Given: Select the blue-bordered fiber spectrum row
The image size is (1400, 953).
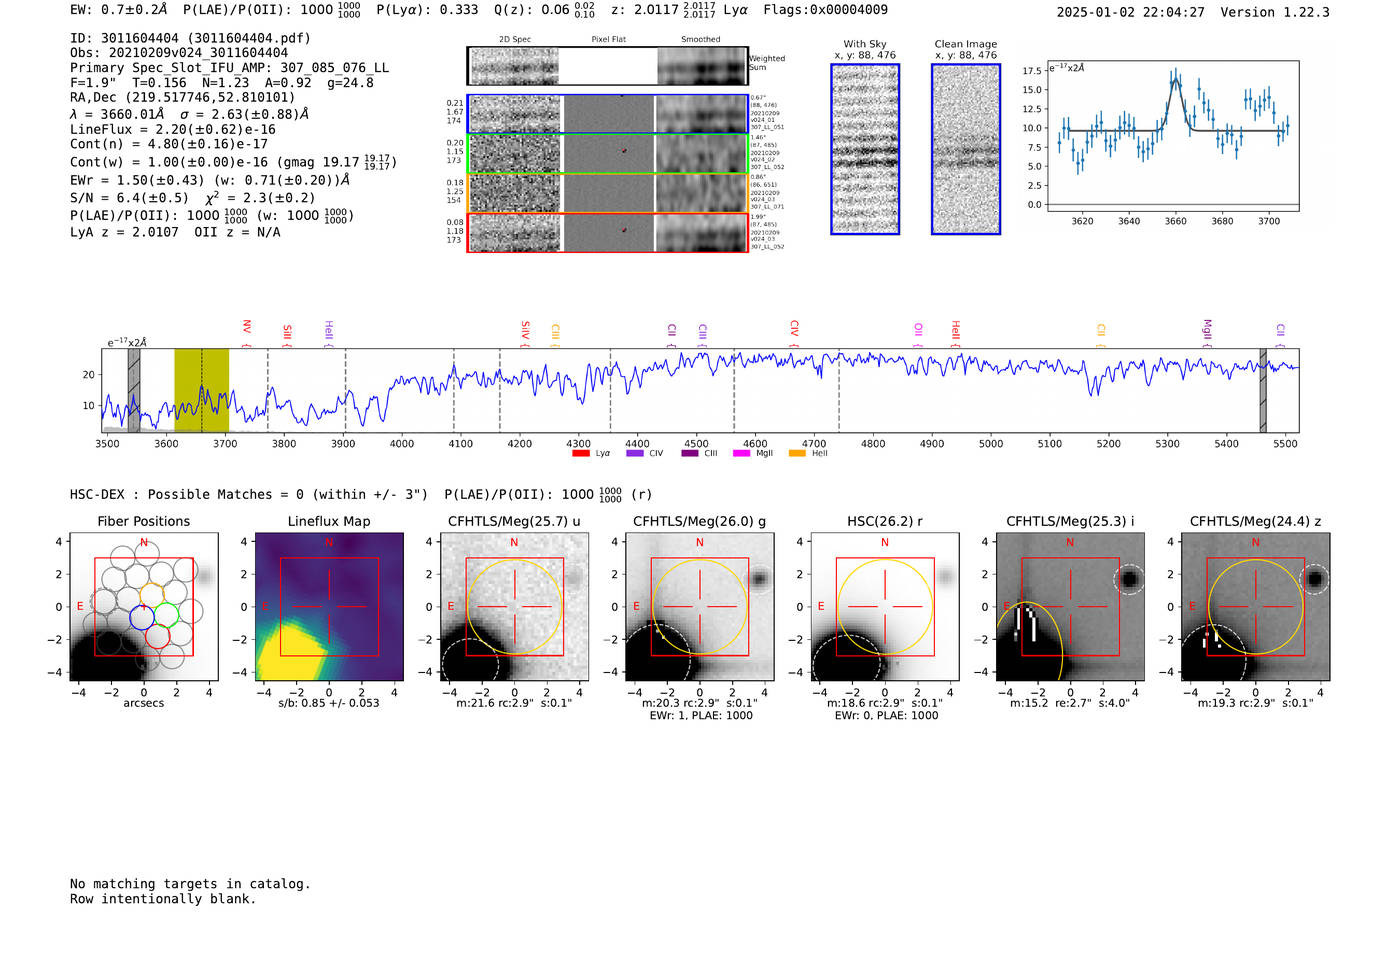Looking at the screenshot, I should coord(608,114).
